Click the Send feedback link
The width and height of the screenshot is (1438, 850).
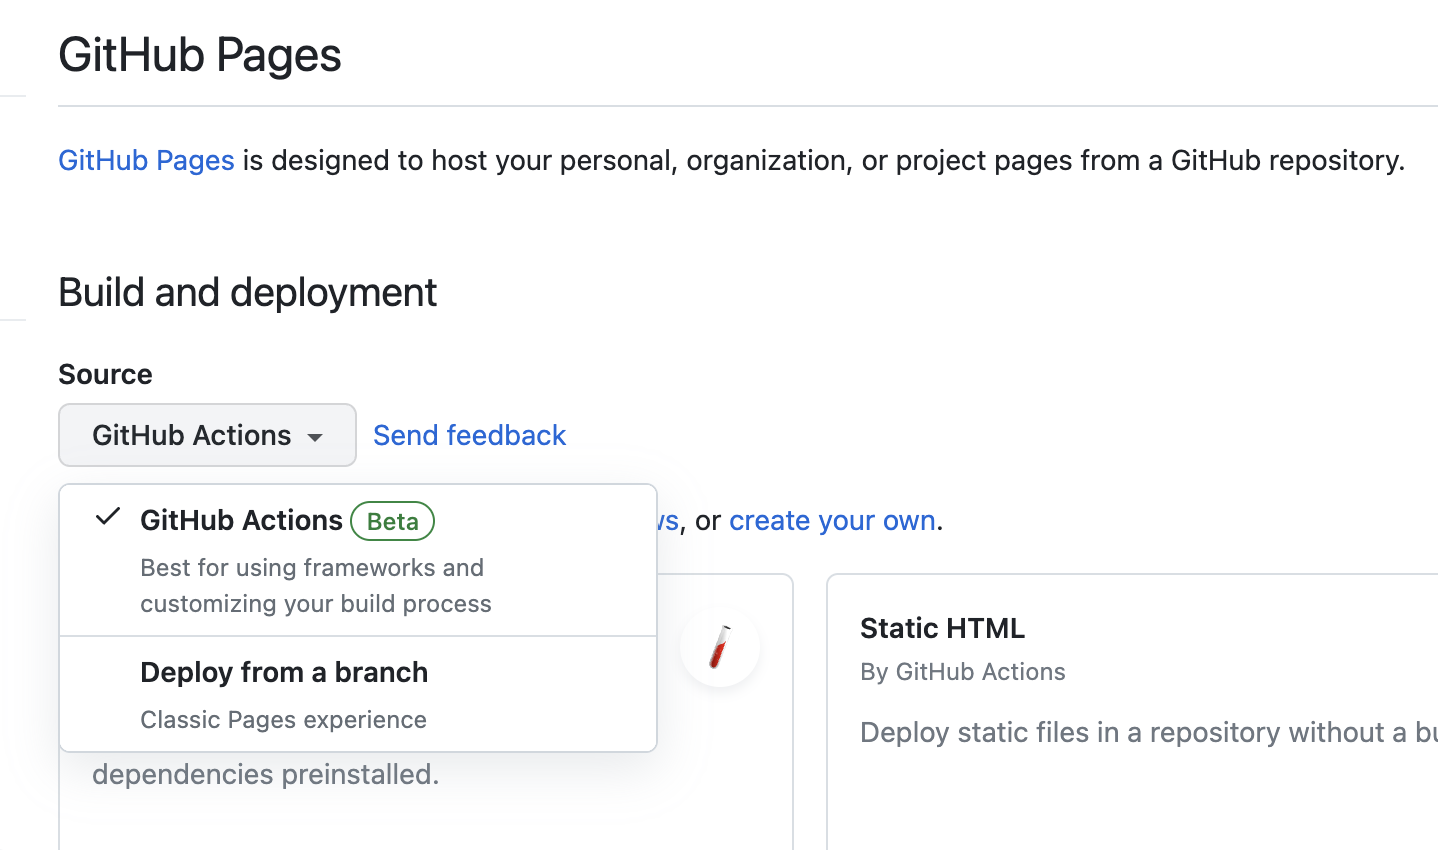tap(469, 435)
